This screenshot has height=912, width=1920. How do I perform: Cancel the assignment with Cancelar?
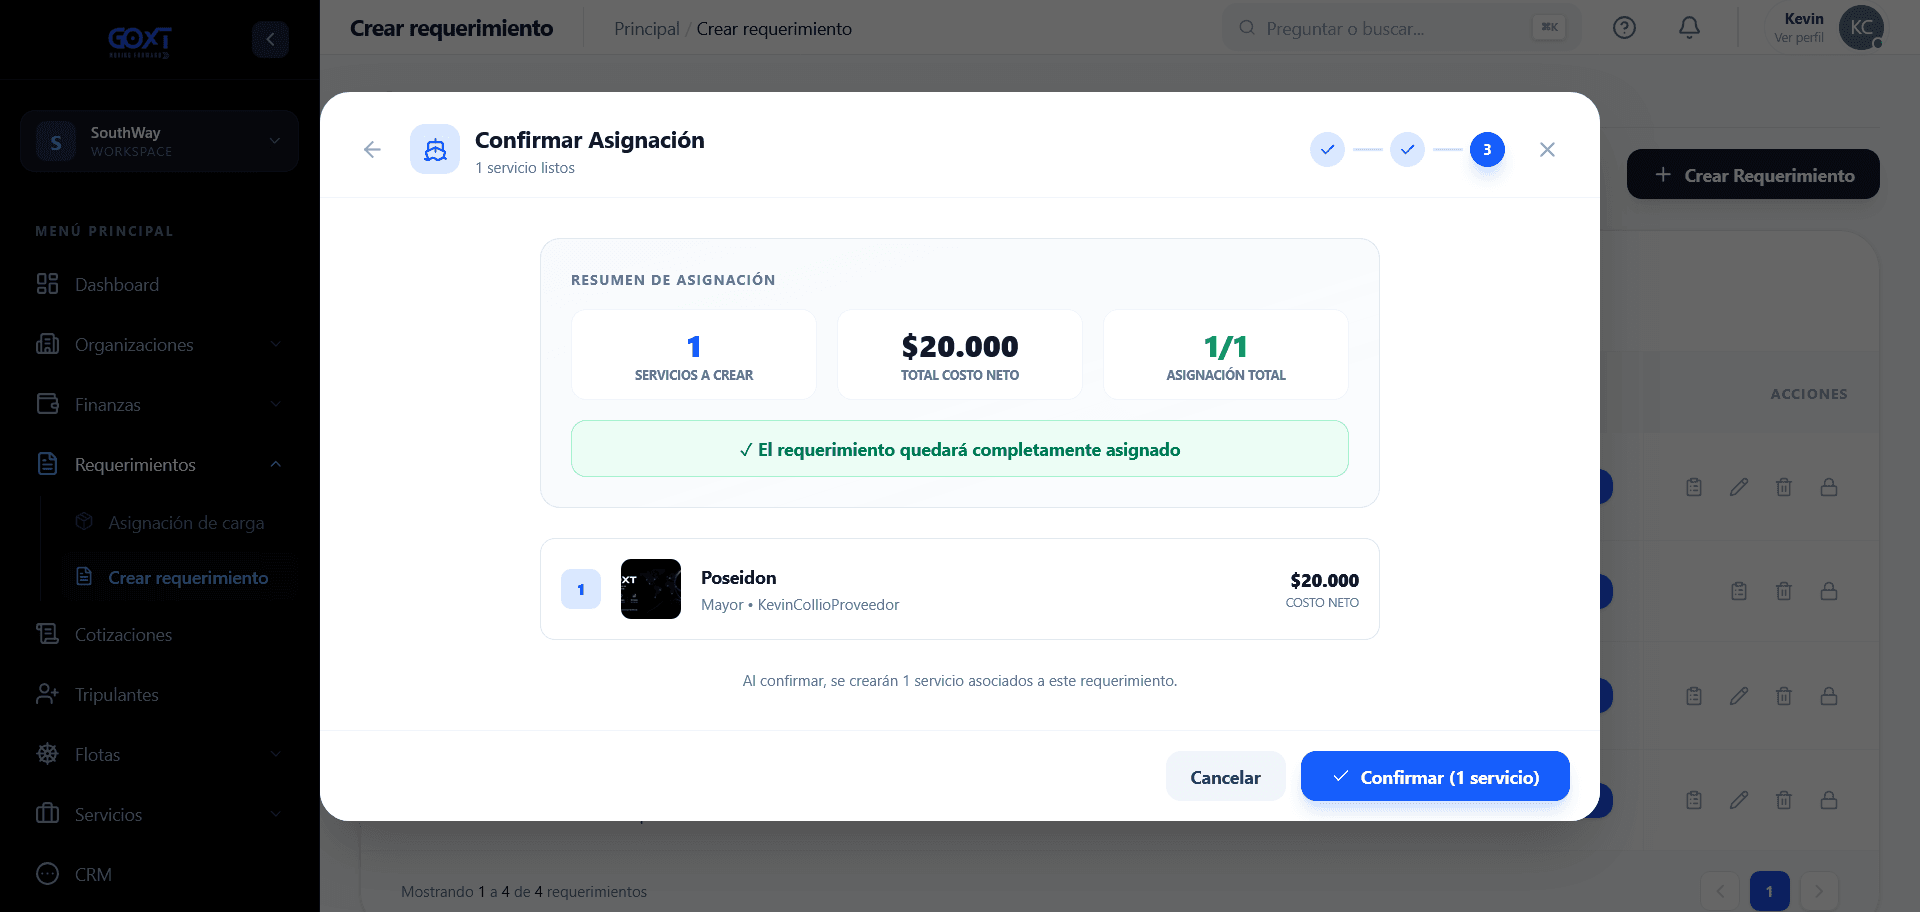click(1225, 777)
